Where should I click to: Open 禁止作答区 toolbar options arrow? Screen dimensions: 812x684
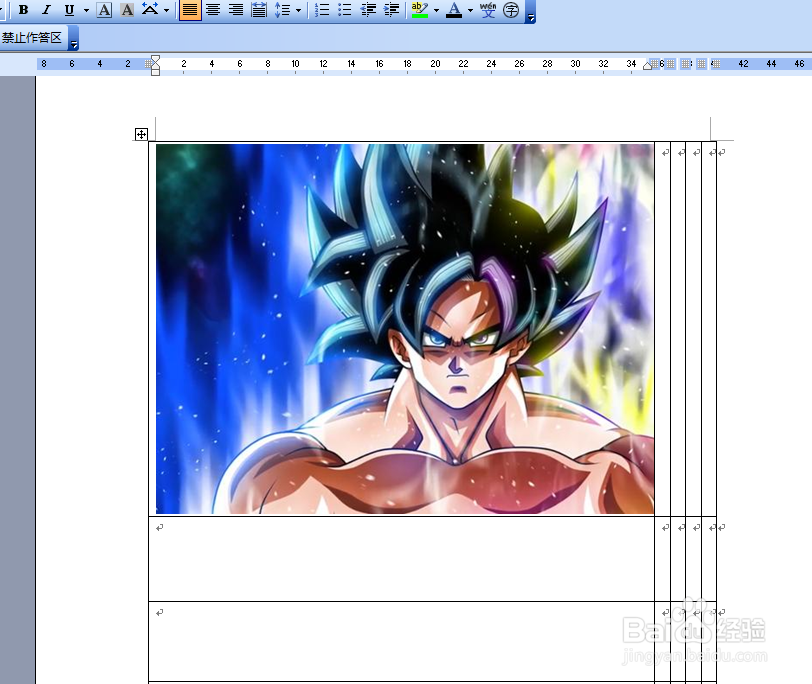click(74, 39)
